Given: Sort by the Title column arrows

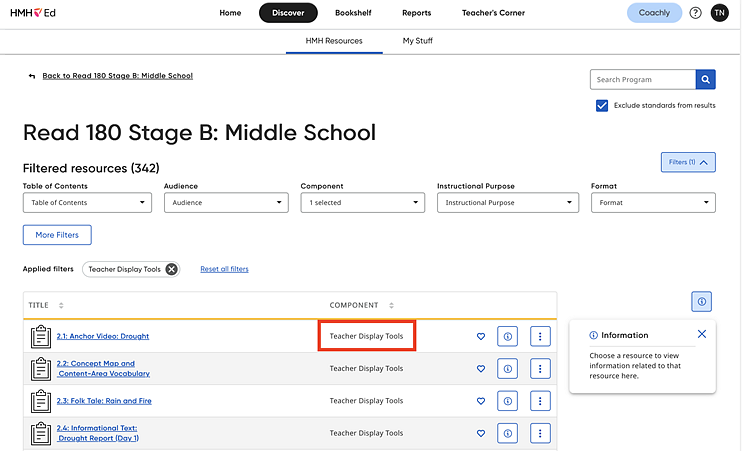Looking at the screenshot, I should point(61,306).
